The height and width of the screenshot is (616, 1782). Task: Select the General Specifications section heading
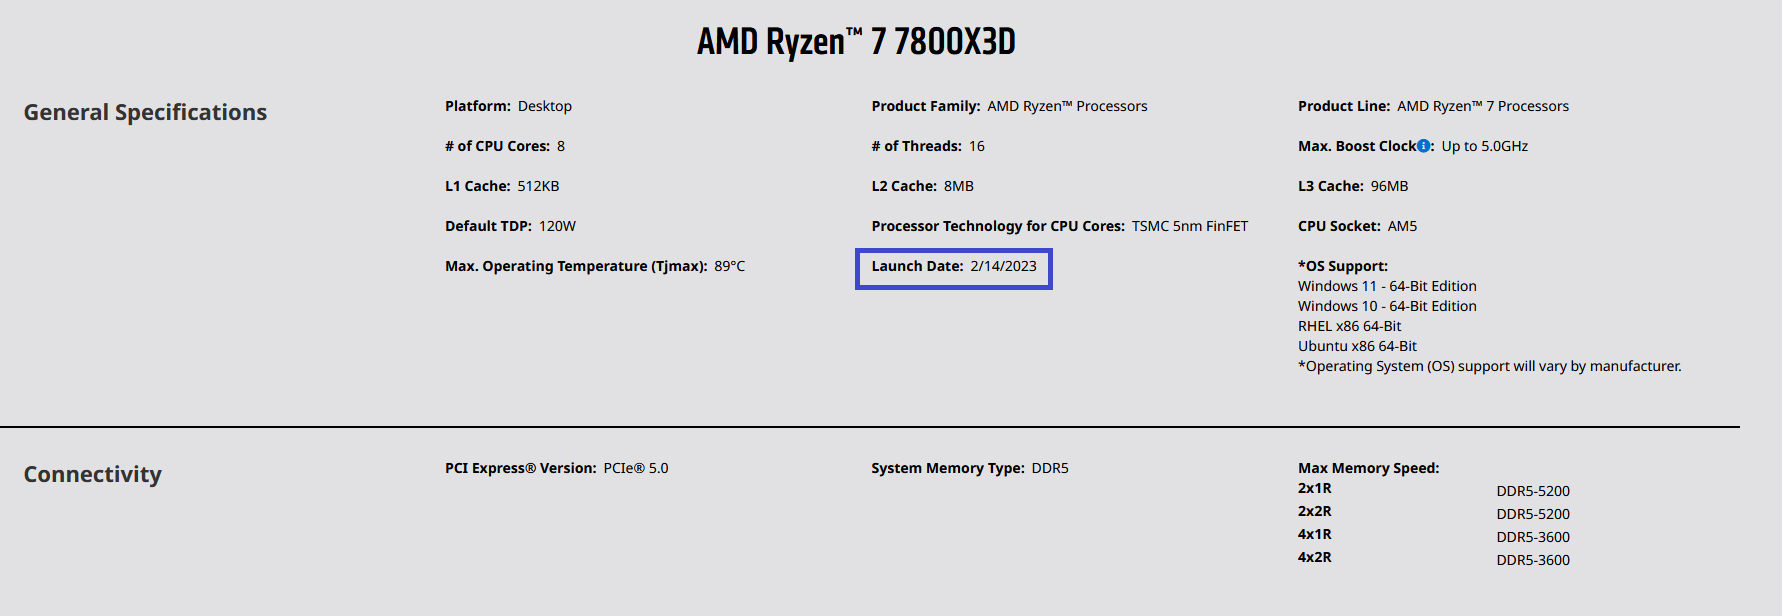coord(145,112)
